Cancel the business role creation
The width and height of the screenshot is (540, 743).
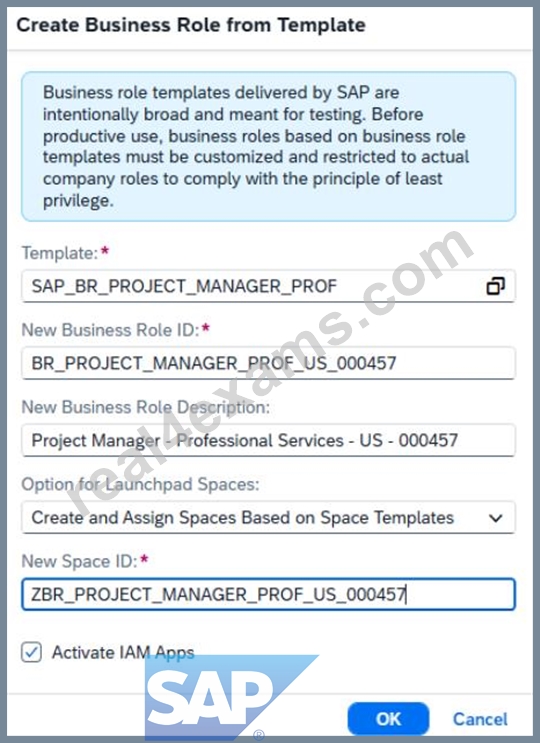coord(480,719)
